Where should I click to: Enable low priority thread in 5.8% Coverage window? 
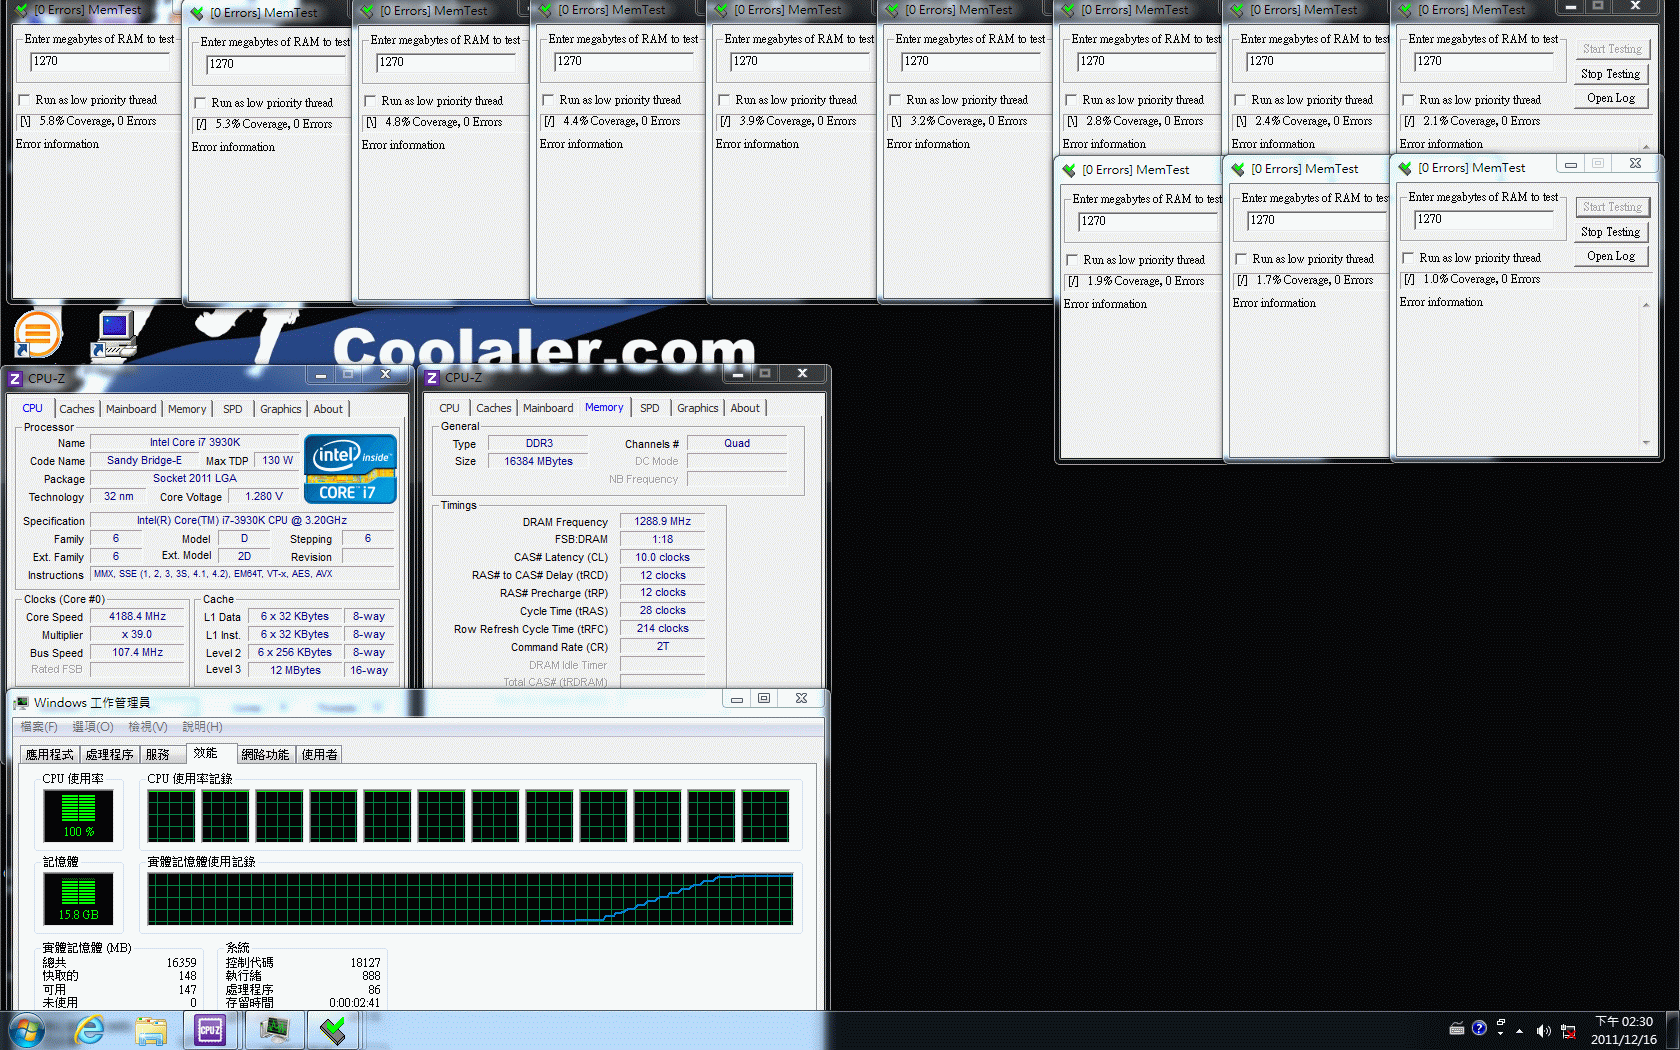pos(25,100)
